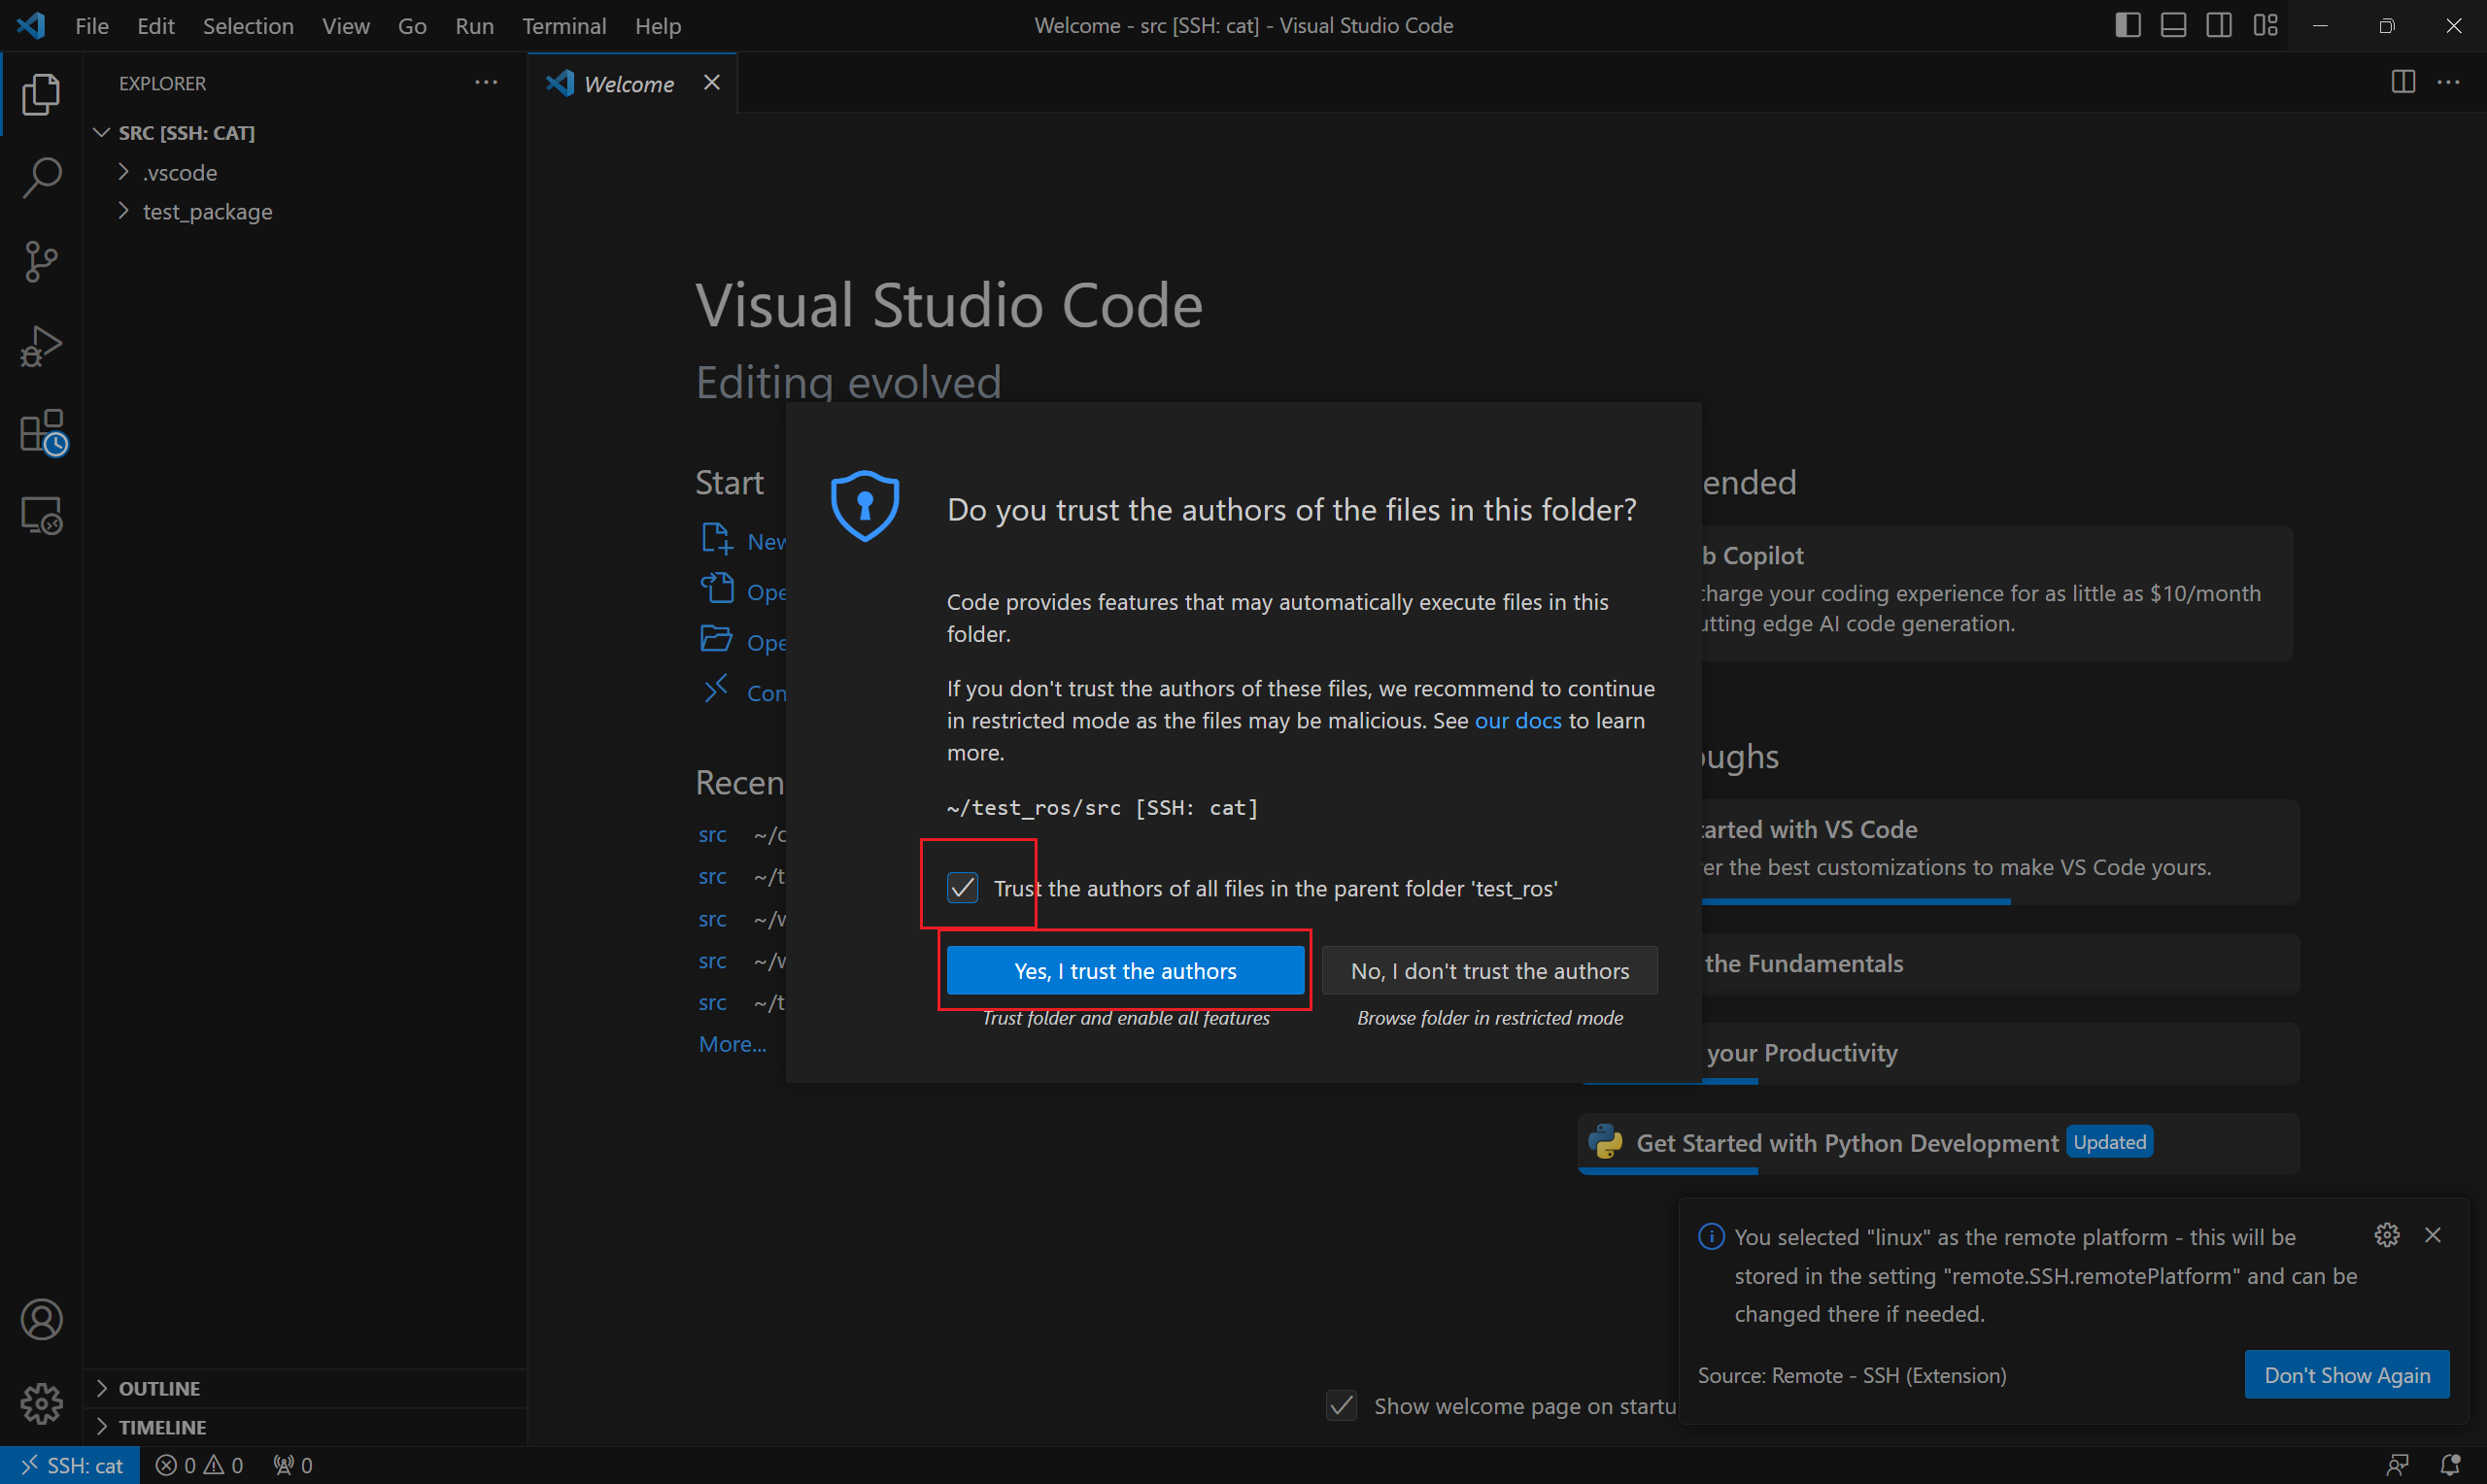
Task: Click No, I don't trust the authors
Action: point(1489,970)
